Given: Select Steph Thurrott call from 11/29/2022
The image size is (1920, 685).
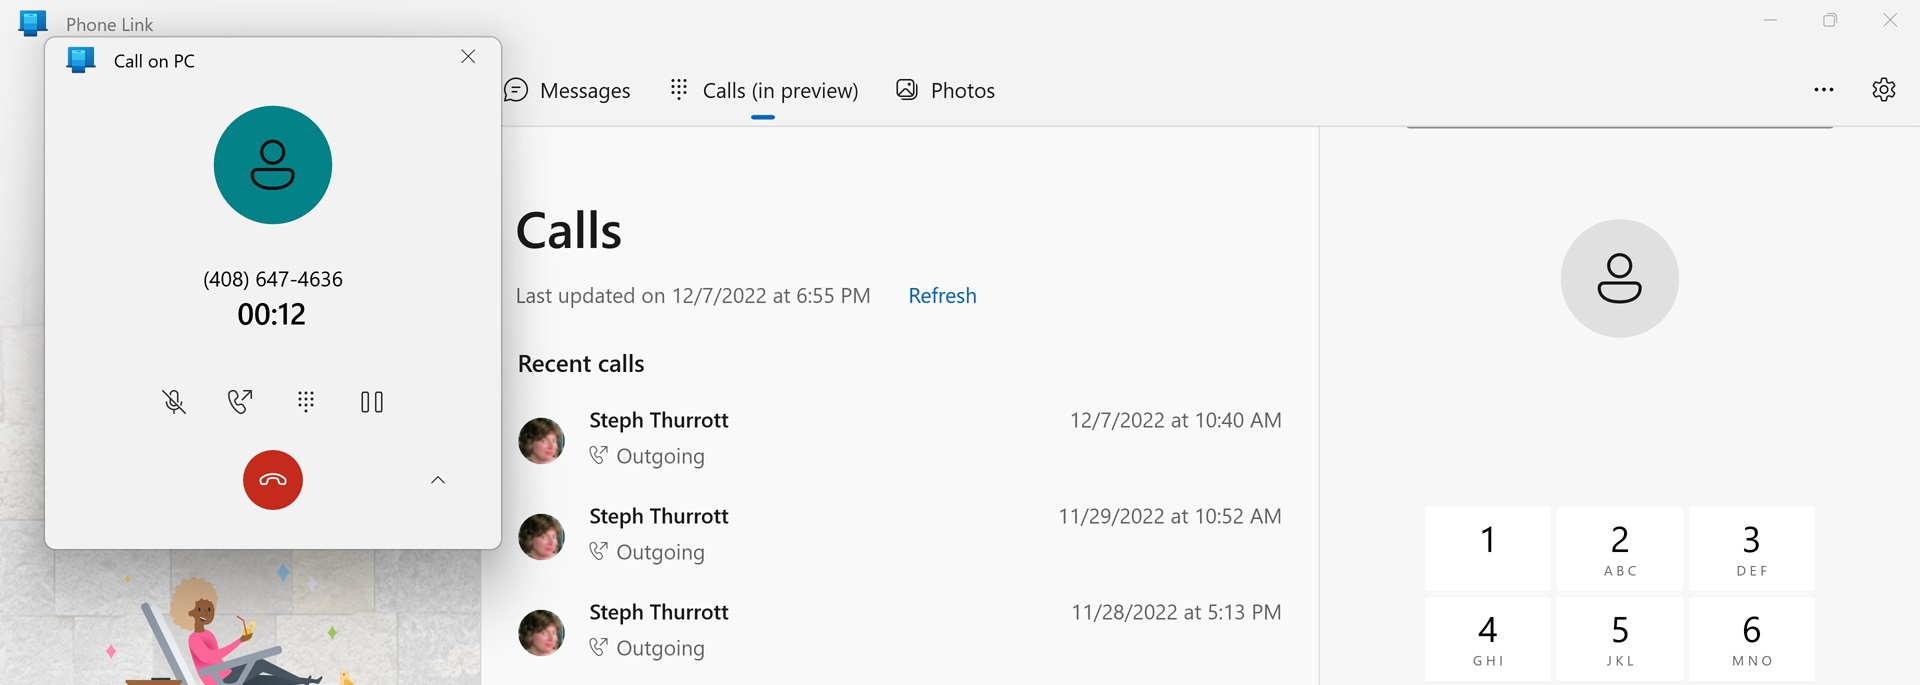Looking at the screenshot, I should pyautogui.click(x=900, y=534).
